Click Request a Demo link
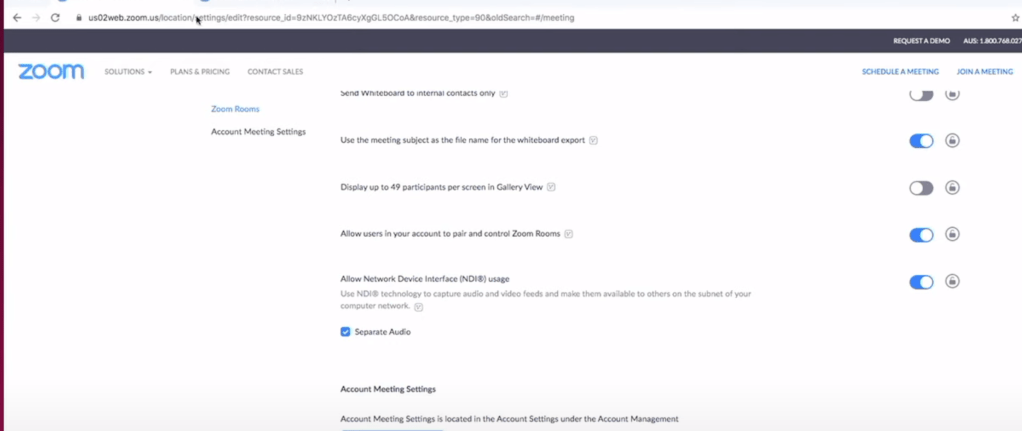The width and height of the screenshot is (1022, 431). [922, 40]
